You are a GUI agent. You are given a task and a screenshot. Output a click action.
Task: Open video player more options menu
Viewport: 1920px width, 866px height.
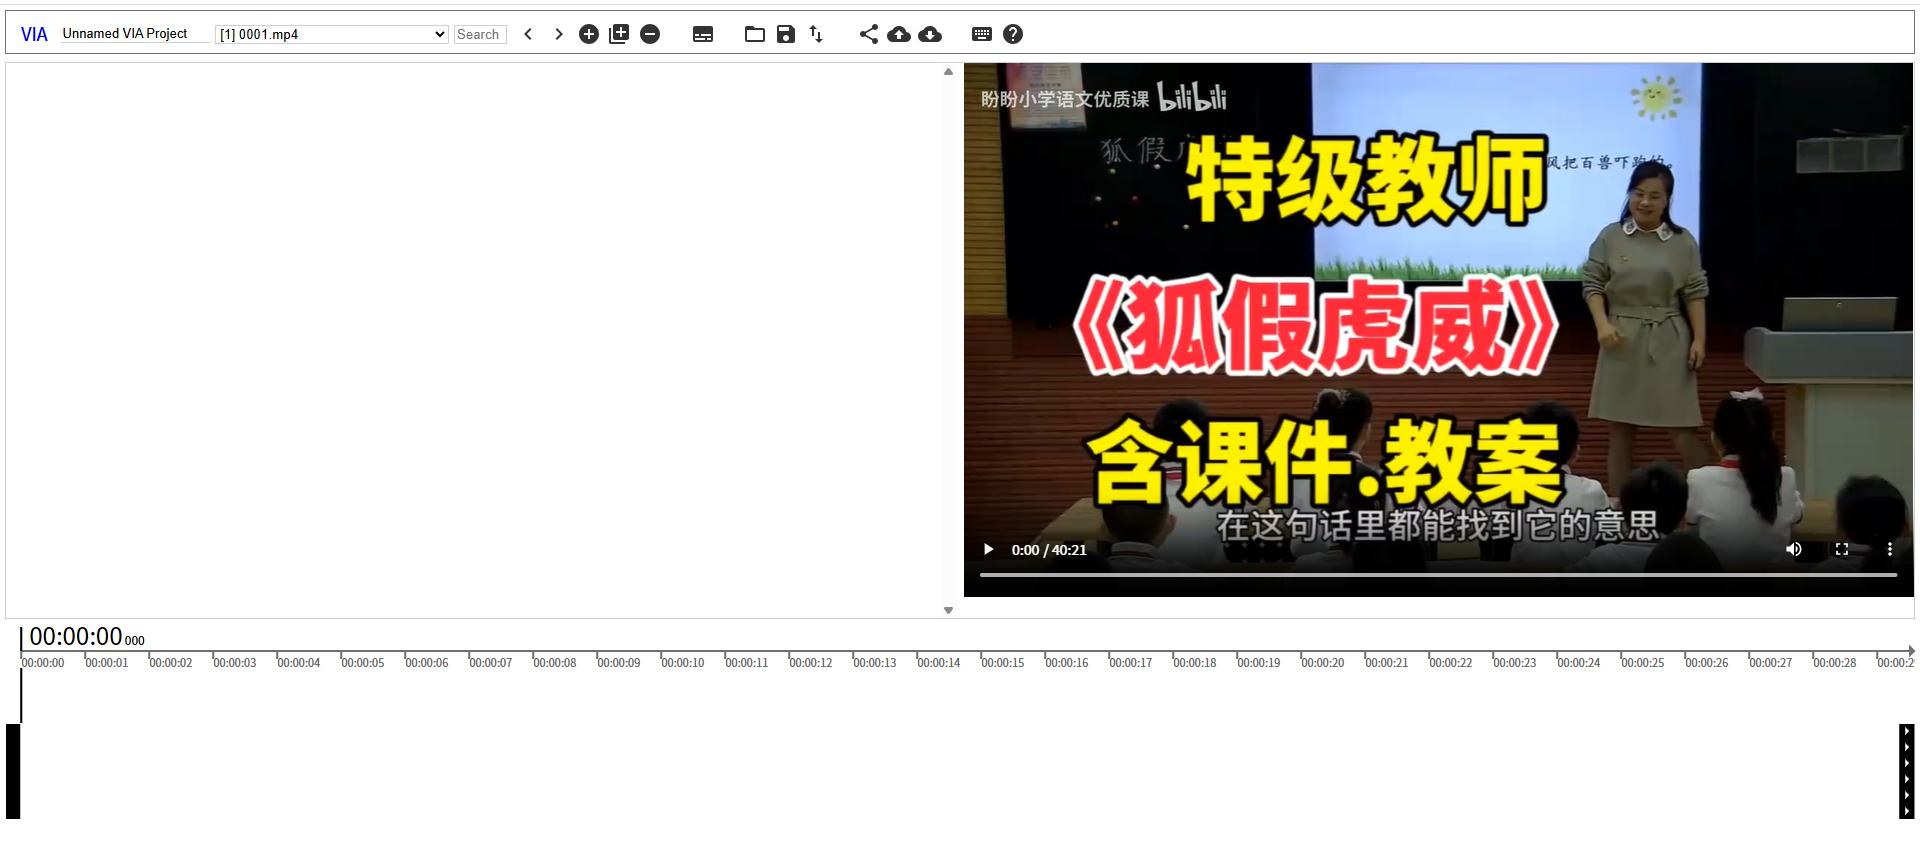point(1890,549)
